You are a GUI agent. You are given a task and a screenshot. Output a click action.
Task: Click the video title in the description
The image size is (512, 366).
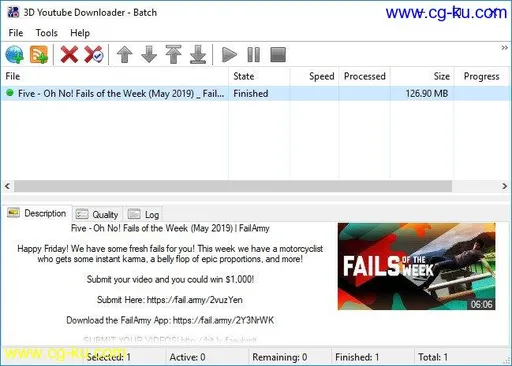click(x=170, y=228)
